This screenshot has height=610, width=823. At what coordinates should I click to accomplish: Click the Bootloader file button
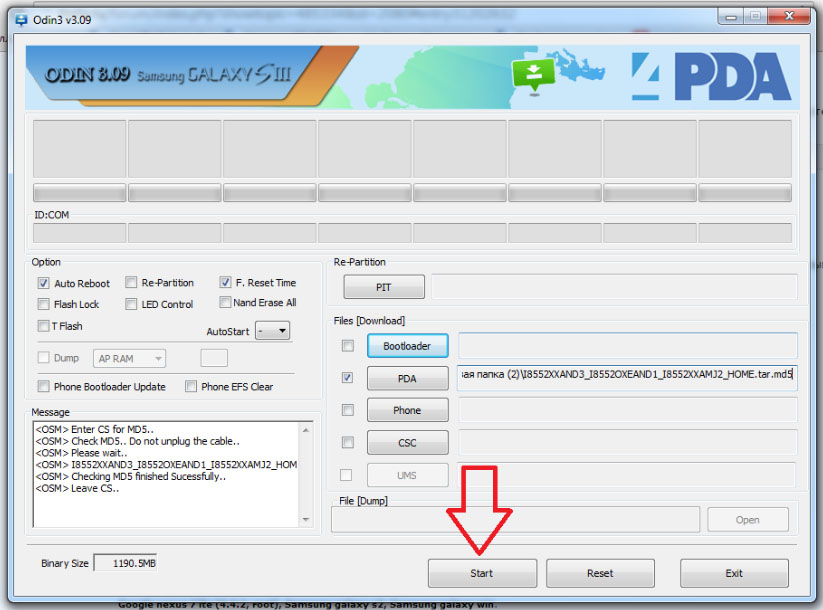pos(407,346)
